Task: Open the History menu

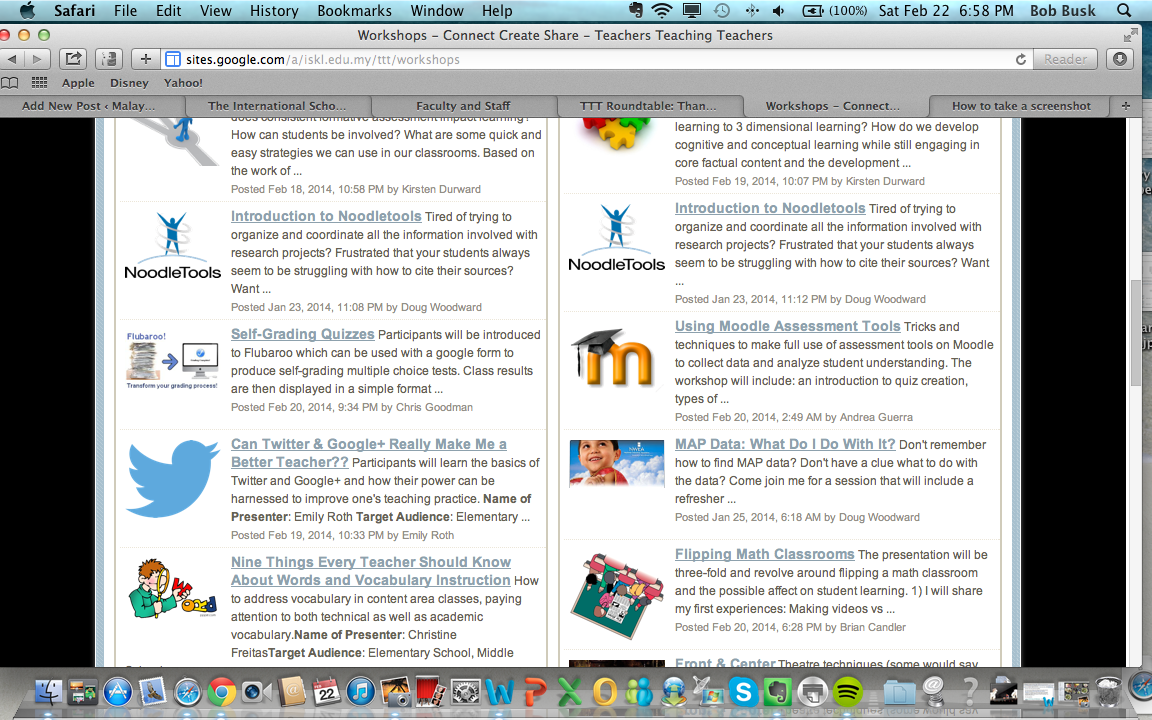Action: (x=274, y=11)
